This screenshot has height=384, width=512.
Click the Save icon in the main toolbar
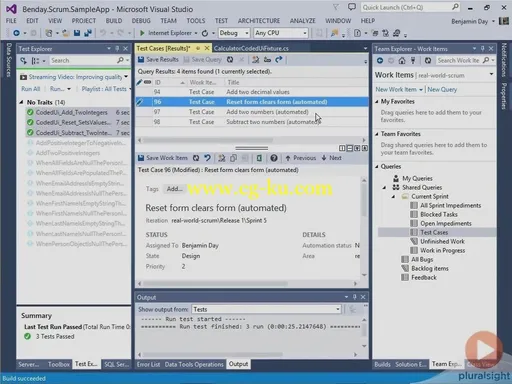coord(77,33)
